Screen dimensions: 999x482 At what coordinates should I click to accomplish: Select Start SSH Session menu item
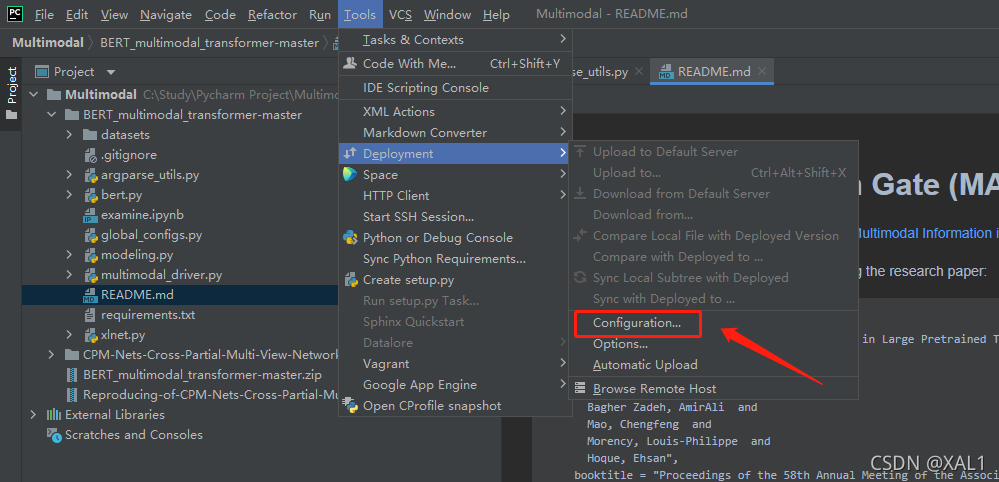point(455,216)
